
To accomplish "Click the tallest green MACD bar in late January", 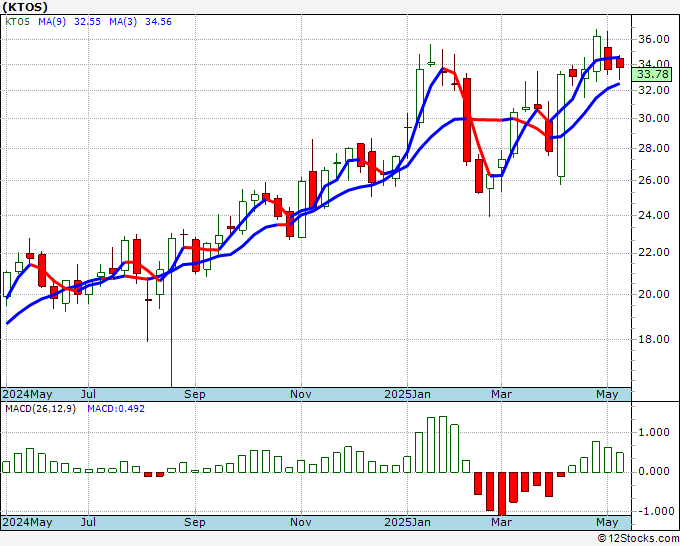I will pyautogui.click(x=443, y=445).
